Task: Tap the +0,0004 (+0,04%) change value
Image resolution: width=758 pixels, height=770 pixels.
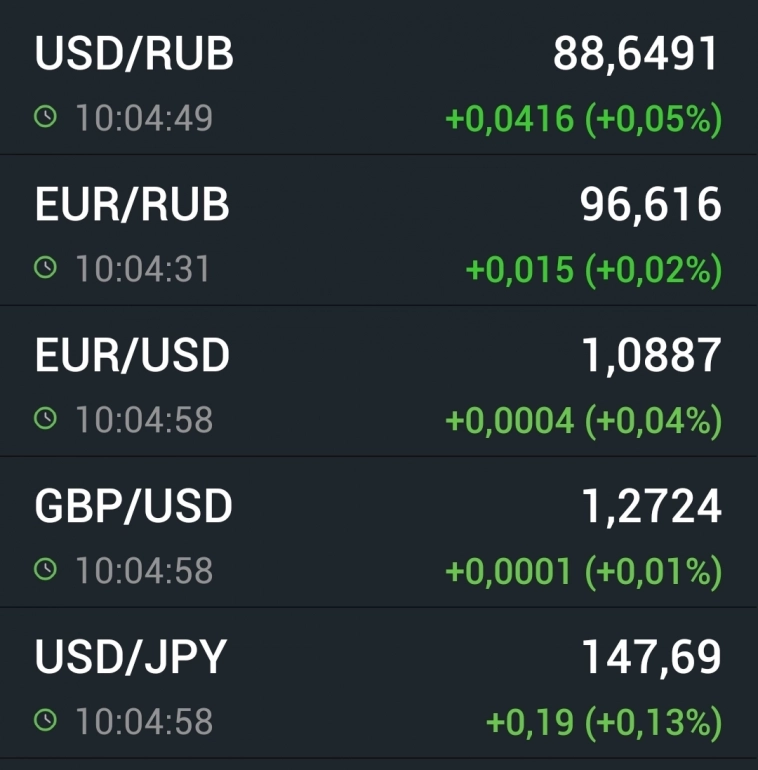Action: click(x=583, y=421)
